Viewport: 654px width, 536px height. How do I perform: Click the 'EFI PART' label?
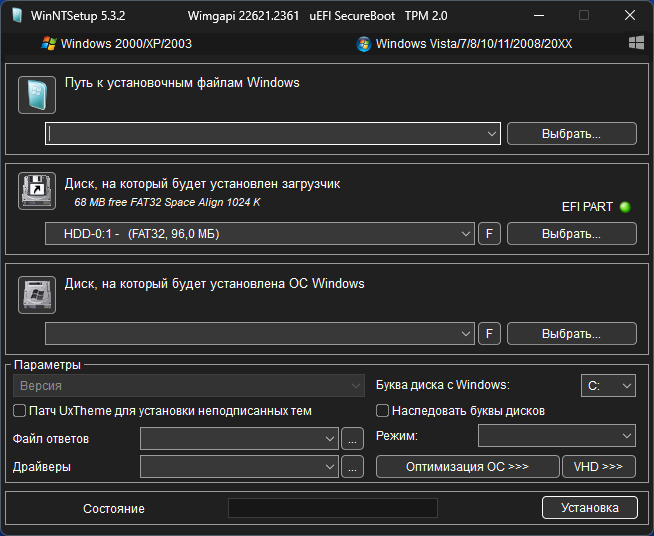click(587, 207)
